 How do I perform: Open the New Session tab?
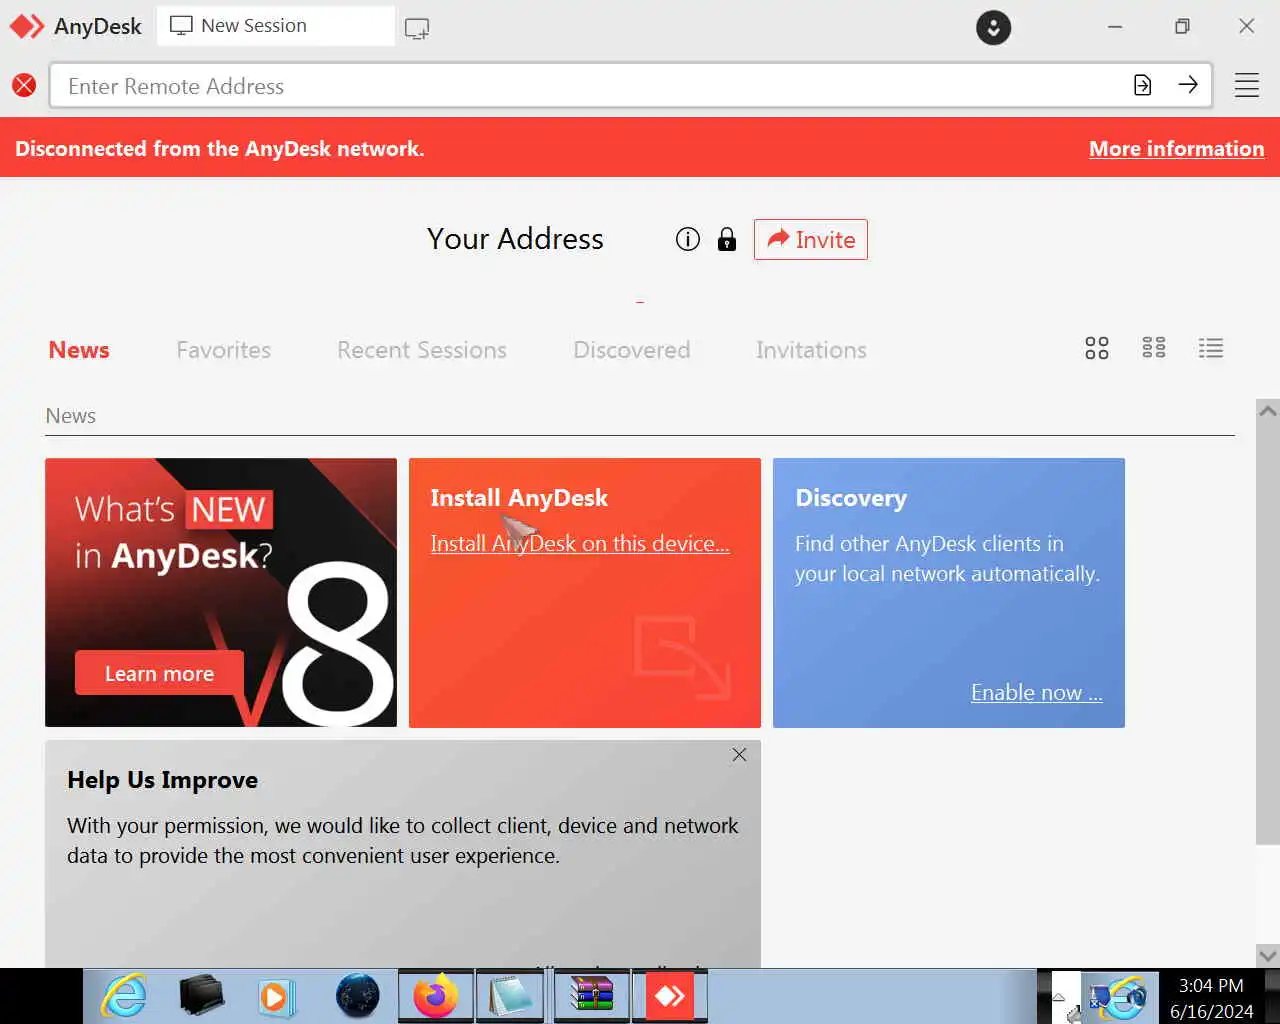(275, 26)
